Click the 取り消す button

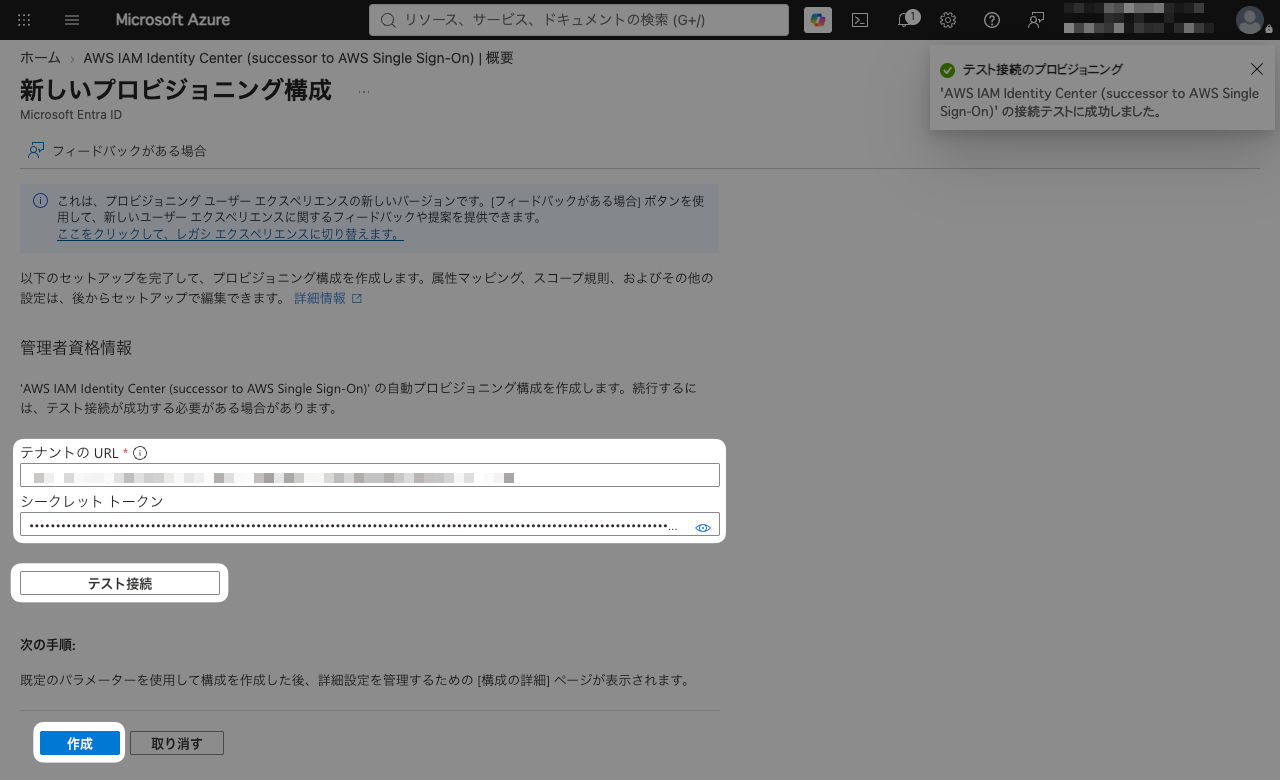177,743
